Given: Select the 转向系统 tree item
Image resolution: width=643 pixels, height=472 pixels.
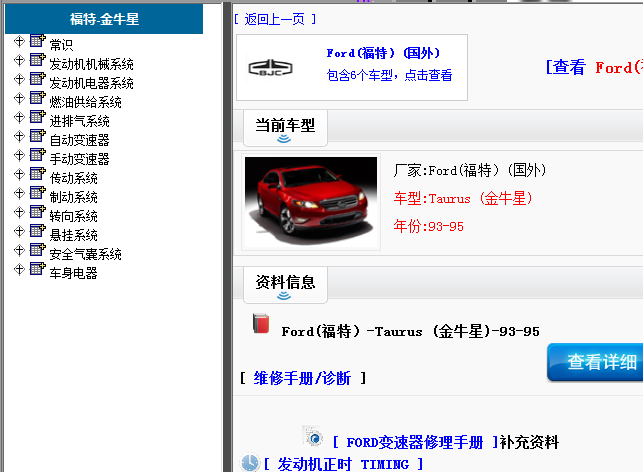Looking at the screenshot, I should pyautogui.click(x=73, y=216).
